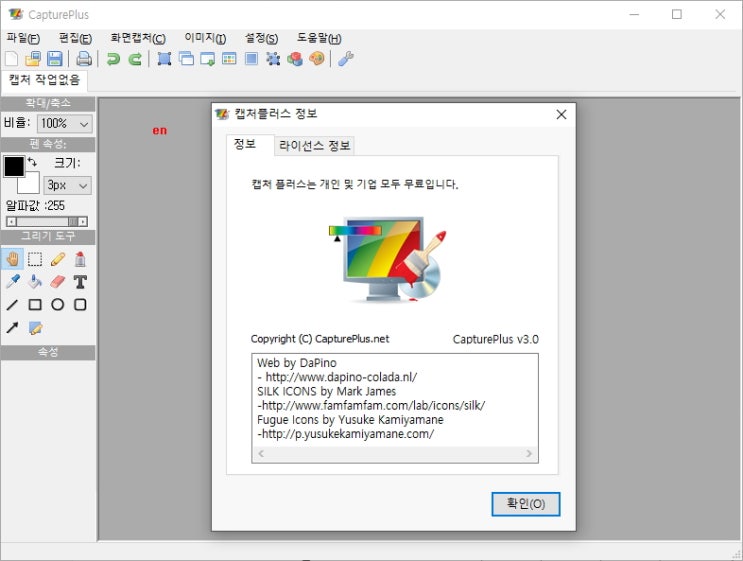Viewport: 743px width, 561px height.
Task: Select the Line drawing tool
Action: (x=12, y=305)
